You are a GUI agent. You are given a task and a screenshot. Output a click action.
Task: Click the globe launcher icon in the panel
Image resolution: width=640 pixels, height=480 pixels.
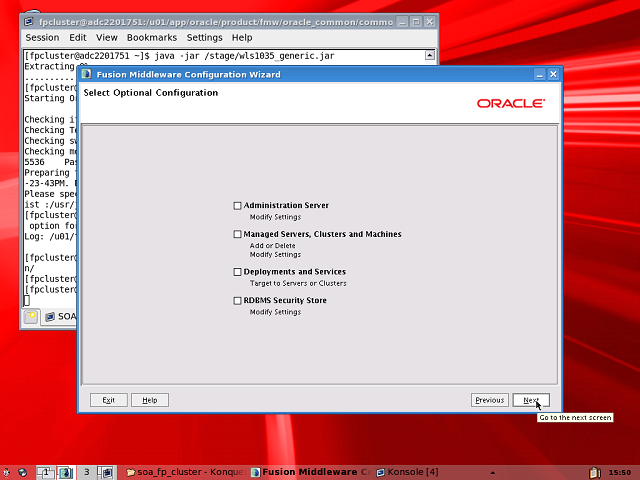point(22,472)
